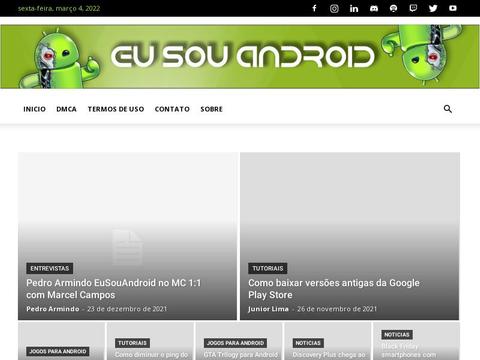Screen dimensions: 480x360
Task: Open article Como diminuir o ping
Action: (151, 355)
